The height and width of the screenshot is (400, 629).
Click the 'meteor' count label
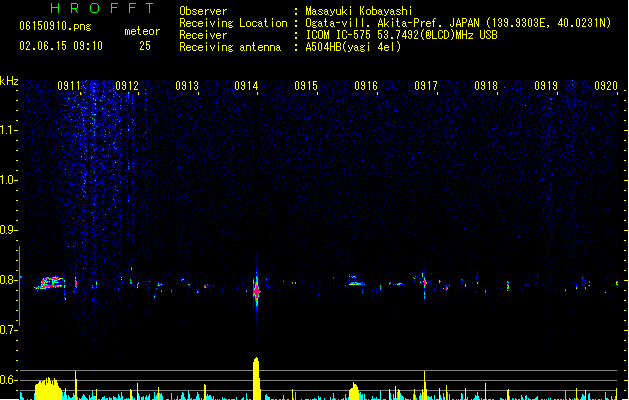(x=142, y=31)
